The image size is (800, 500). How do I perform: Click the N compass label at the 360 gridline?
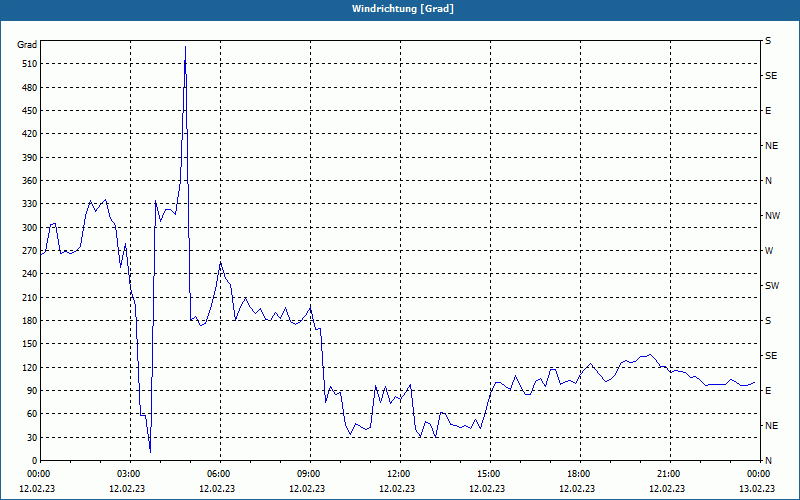(x=768, y=181)
